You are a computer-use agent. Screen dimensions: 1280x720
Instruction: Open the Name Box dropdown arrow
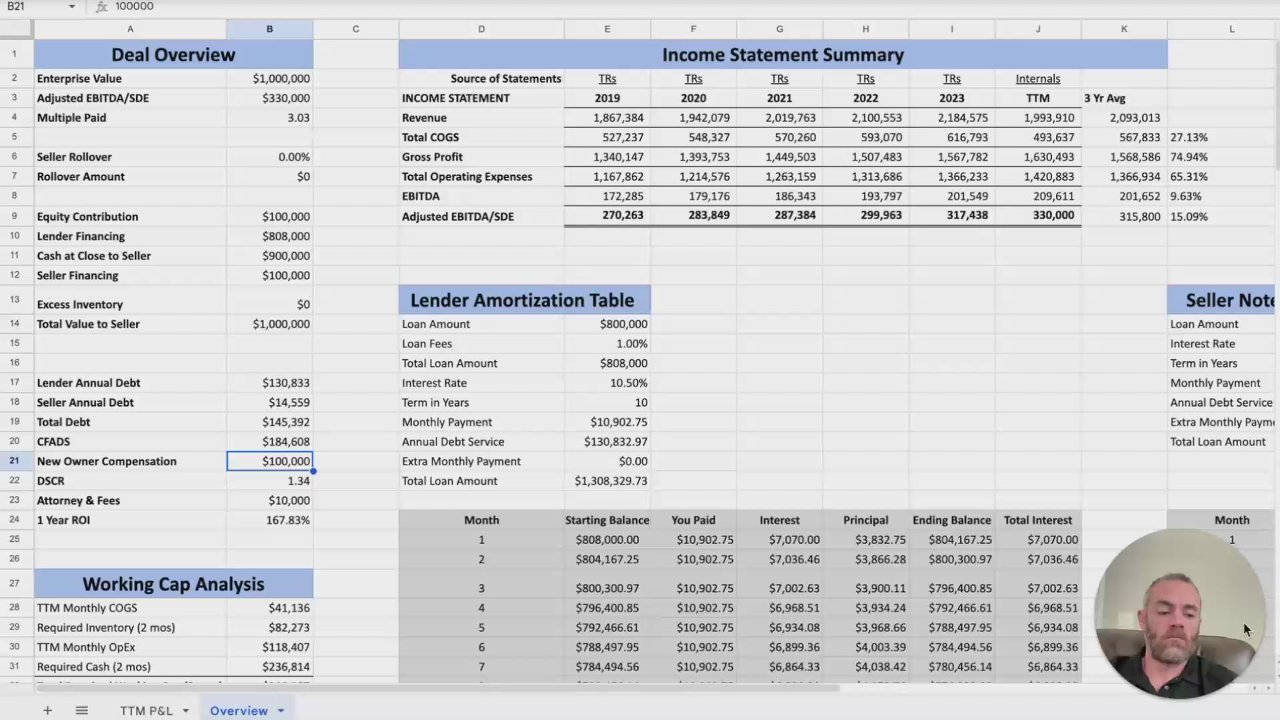72,6
